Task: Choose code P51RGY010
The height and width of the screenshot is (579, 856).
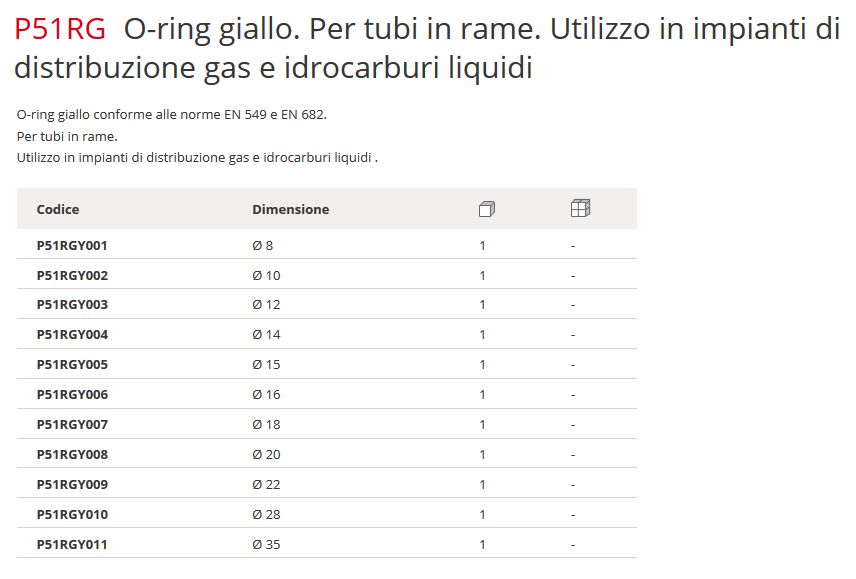Action: pyautogui.click(x=72, y=515)
